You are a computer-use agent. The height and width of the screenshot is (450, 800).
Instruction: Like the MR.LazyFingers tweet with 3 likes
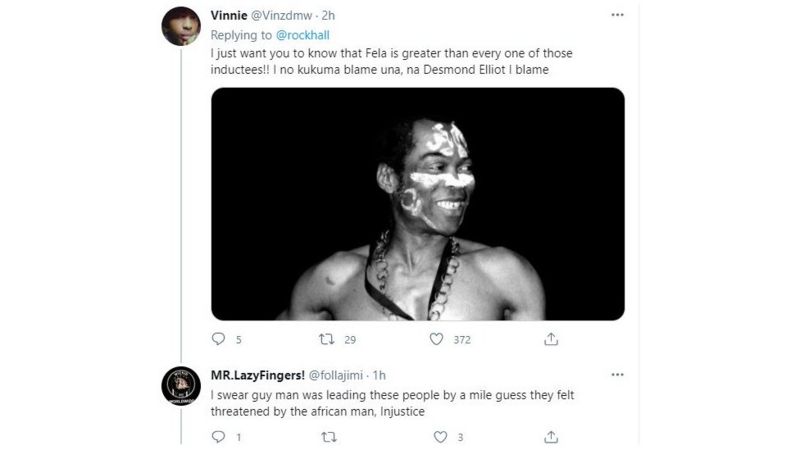[436, 437]
